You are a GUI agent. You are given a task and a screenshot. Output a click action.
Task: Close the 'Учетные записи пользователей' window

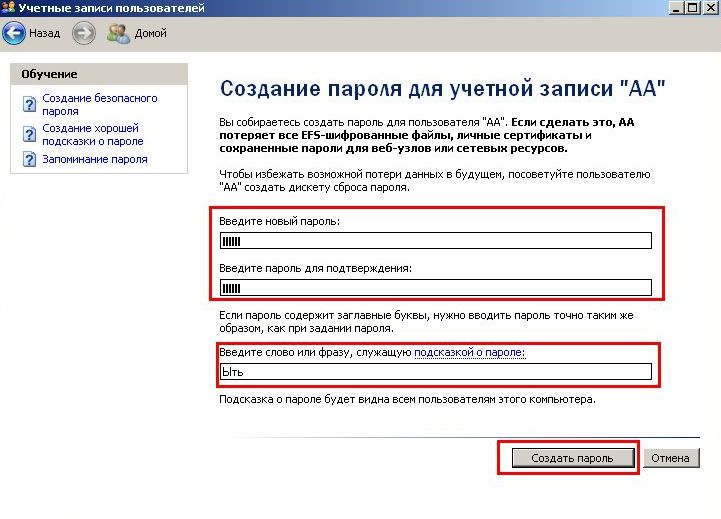tap(710, 8)
